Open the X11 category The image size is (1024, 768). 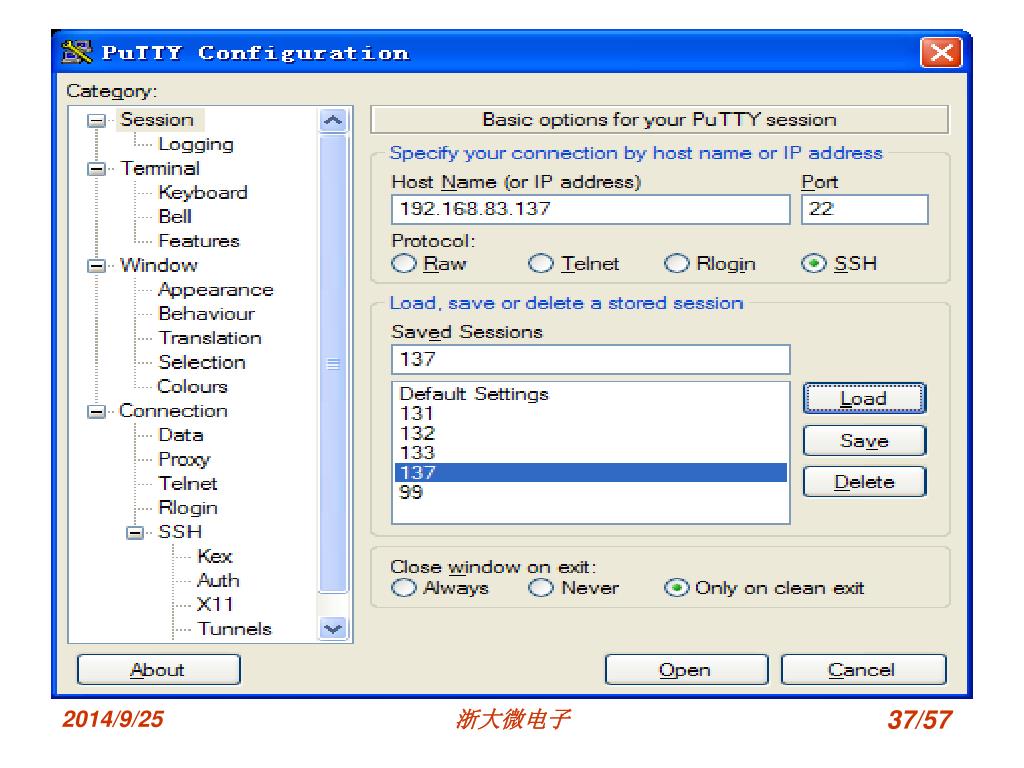click(x=215, y=604)
